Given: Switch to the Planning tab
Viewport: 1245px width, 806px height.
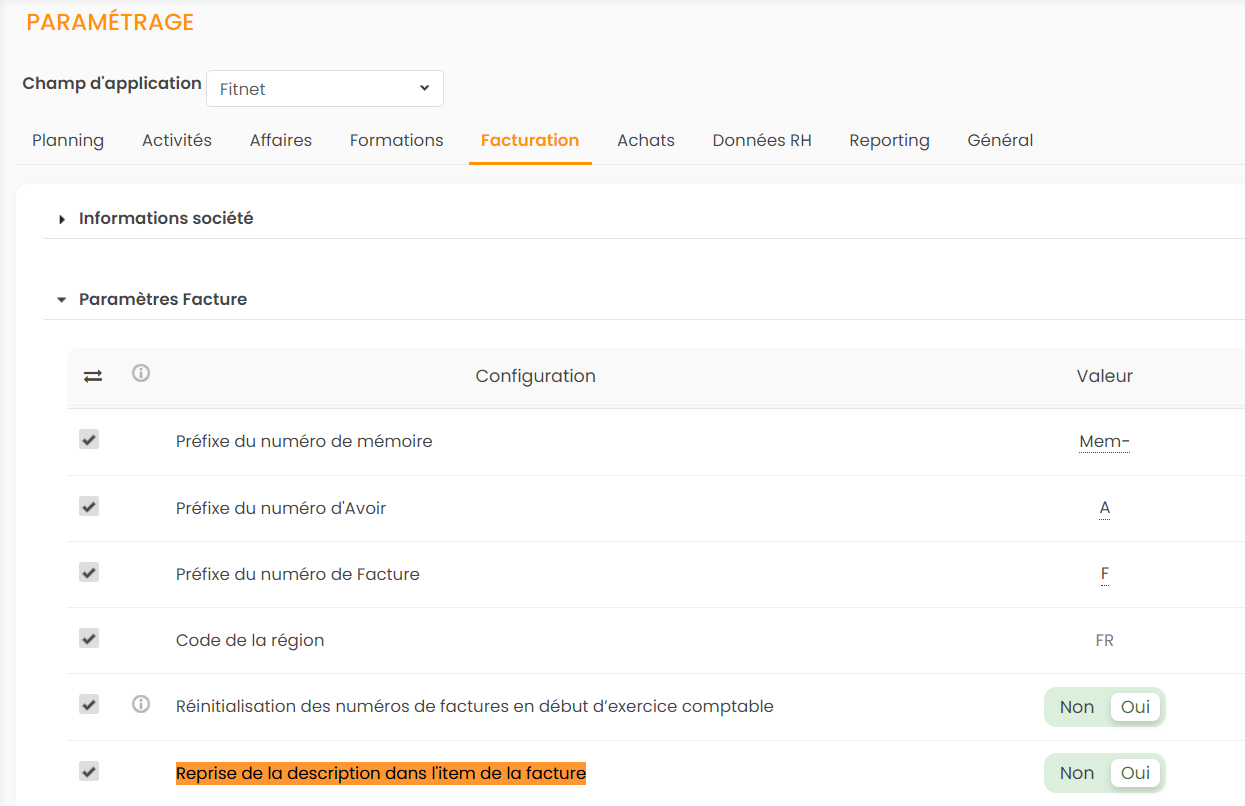Looking at the screenshot, I should coord(68,140).
